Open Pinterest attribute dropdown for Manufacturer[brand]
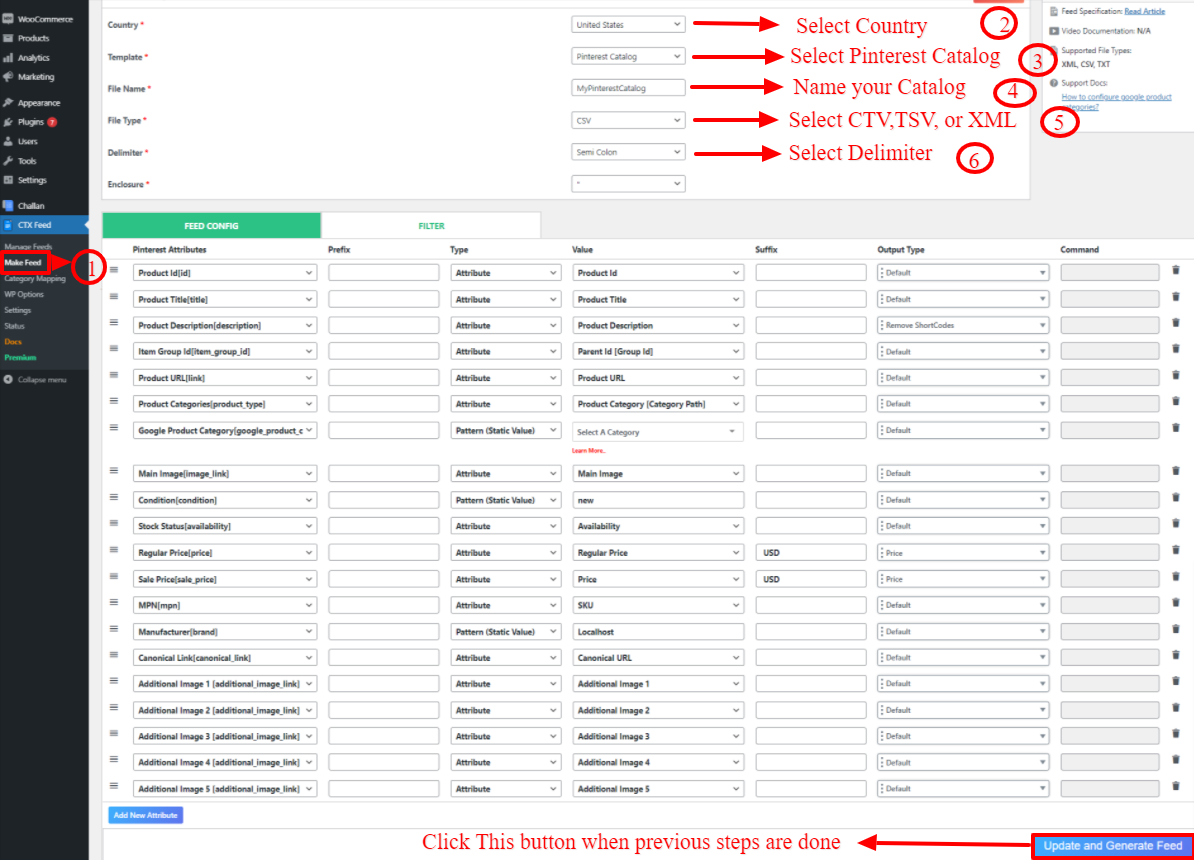Screen dimensions: 1194x860 point(225,631)
